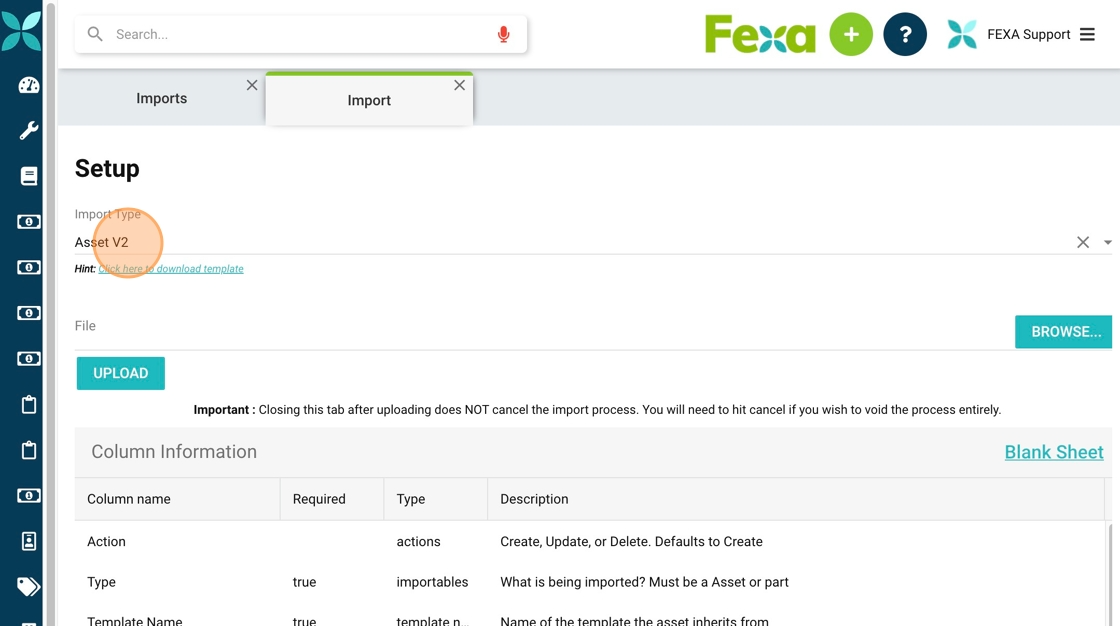Open help with the question mark icon
This screenshot has height=626, width=1120.
[x=904, y=35]
